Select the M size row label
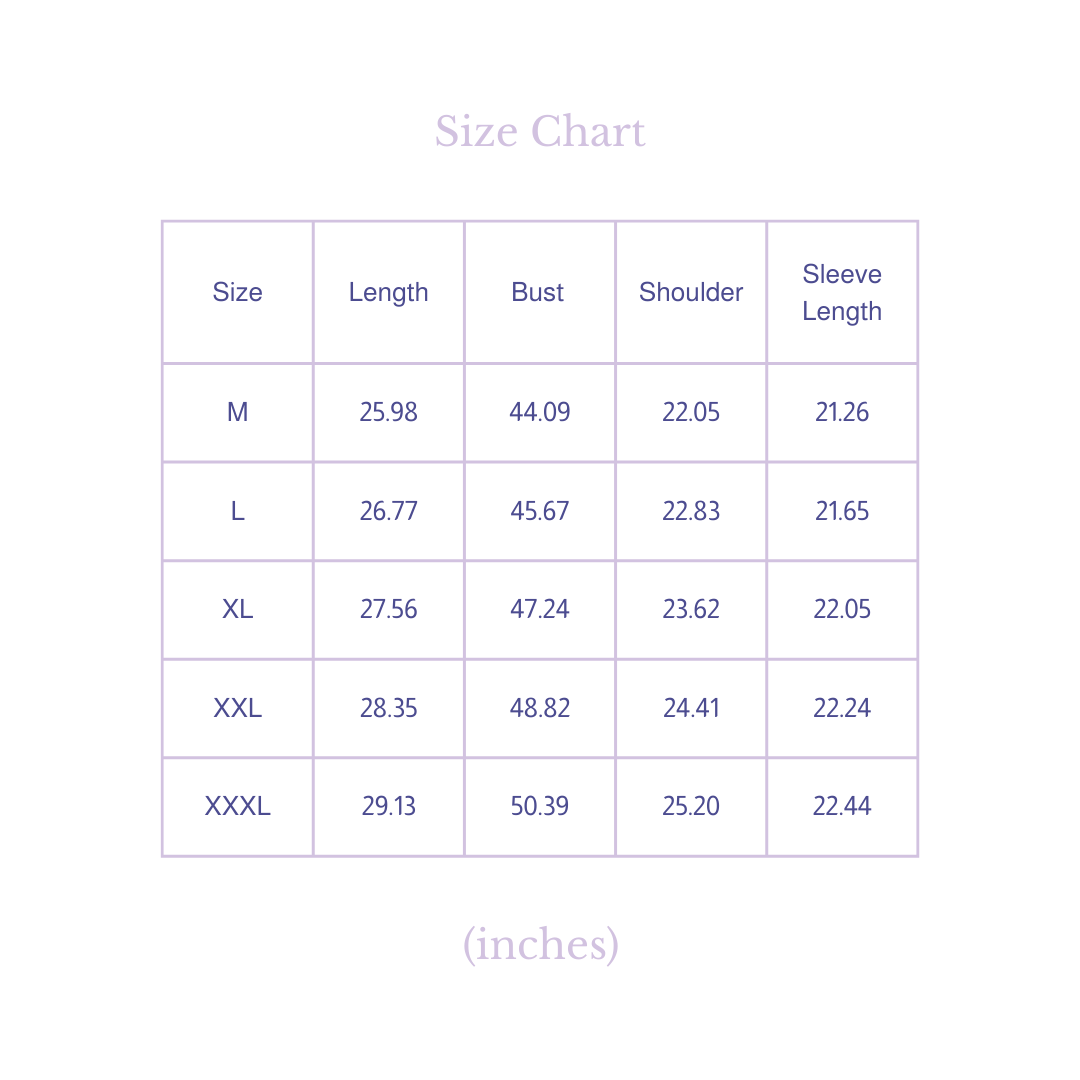This screenshot has width=1080, height=1080. pos(237,412)
